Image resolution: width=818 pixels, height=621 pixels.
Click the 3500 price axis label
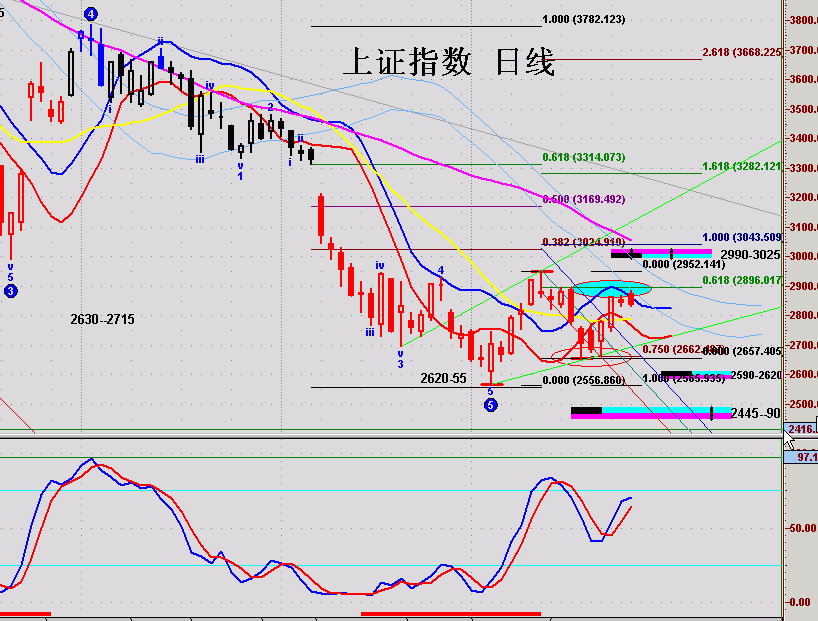pyautogui.click(x=802, y=109)
